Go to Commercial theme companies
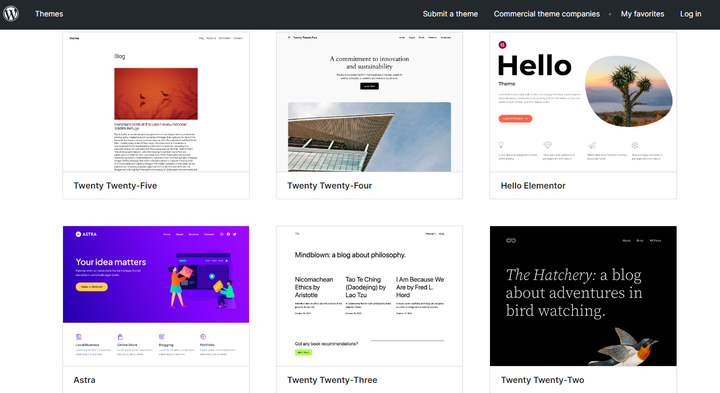Screen dimensions: 720x393 pos(546,14)
